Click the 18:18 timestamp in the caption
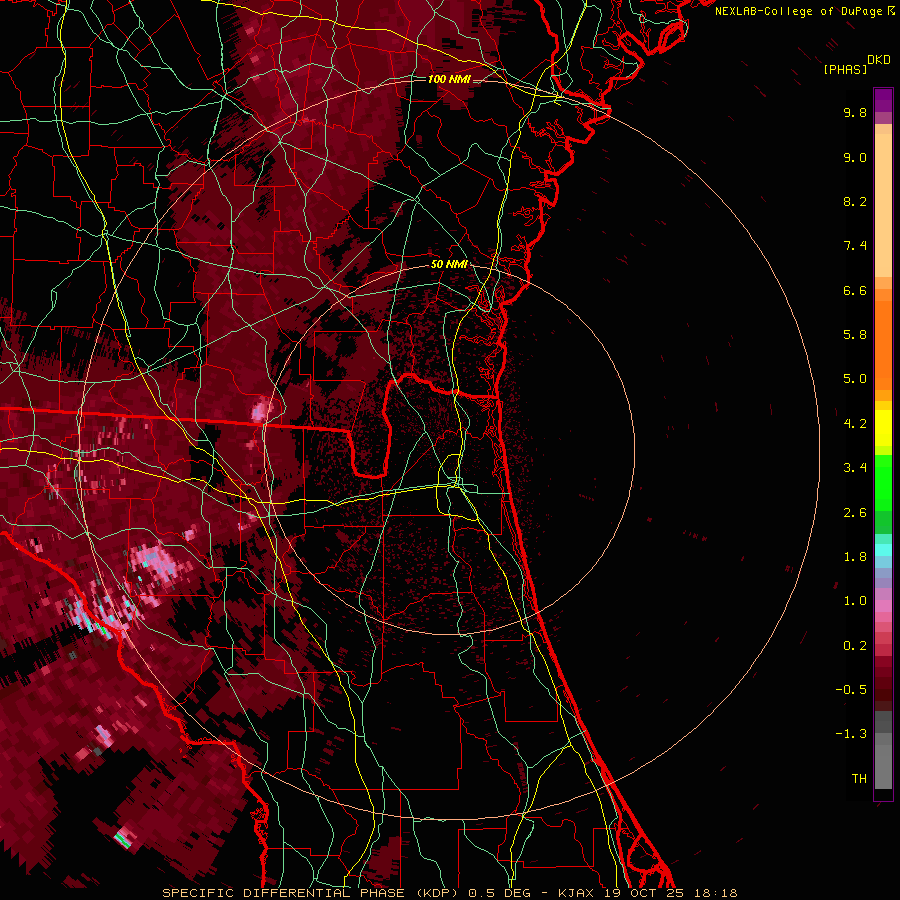Image resolution: width=900 pixels, height=900 pixels. pyautogui.click(x=717, y=893)
